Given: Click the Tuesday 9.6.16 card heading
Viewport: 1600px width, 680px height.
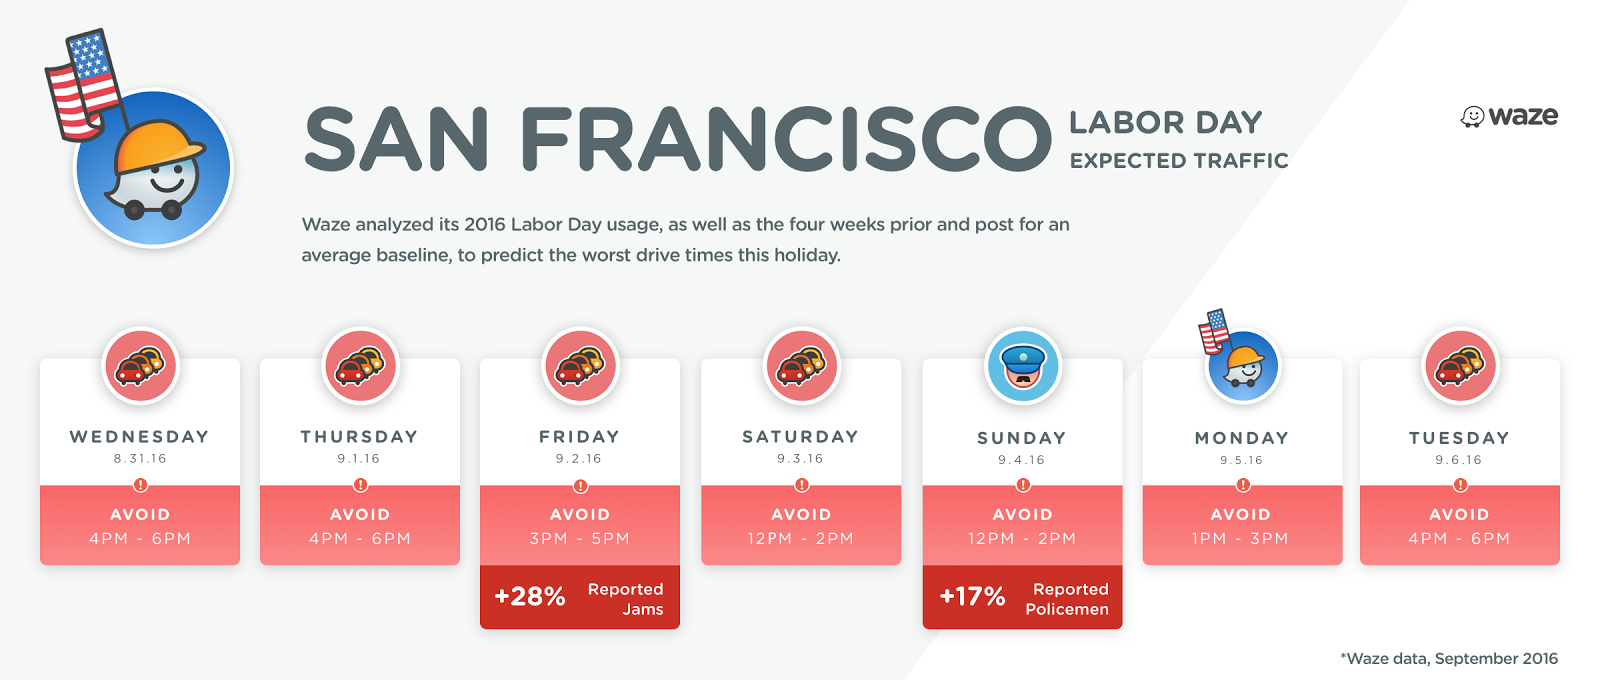Looking at the screenshot, I should [x=1460, y=447].
